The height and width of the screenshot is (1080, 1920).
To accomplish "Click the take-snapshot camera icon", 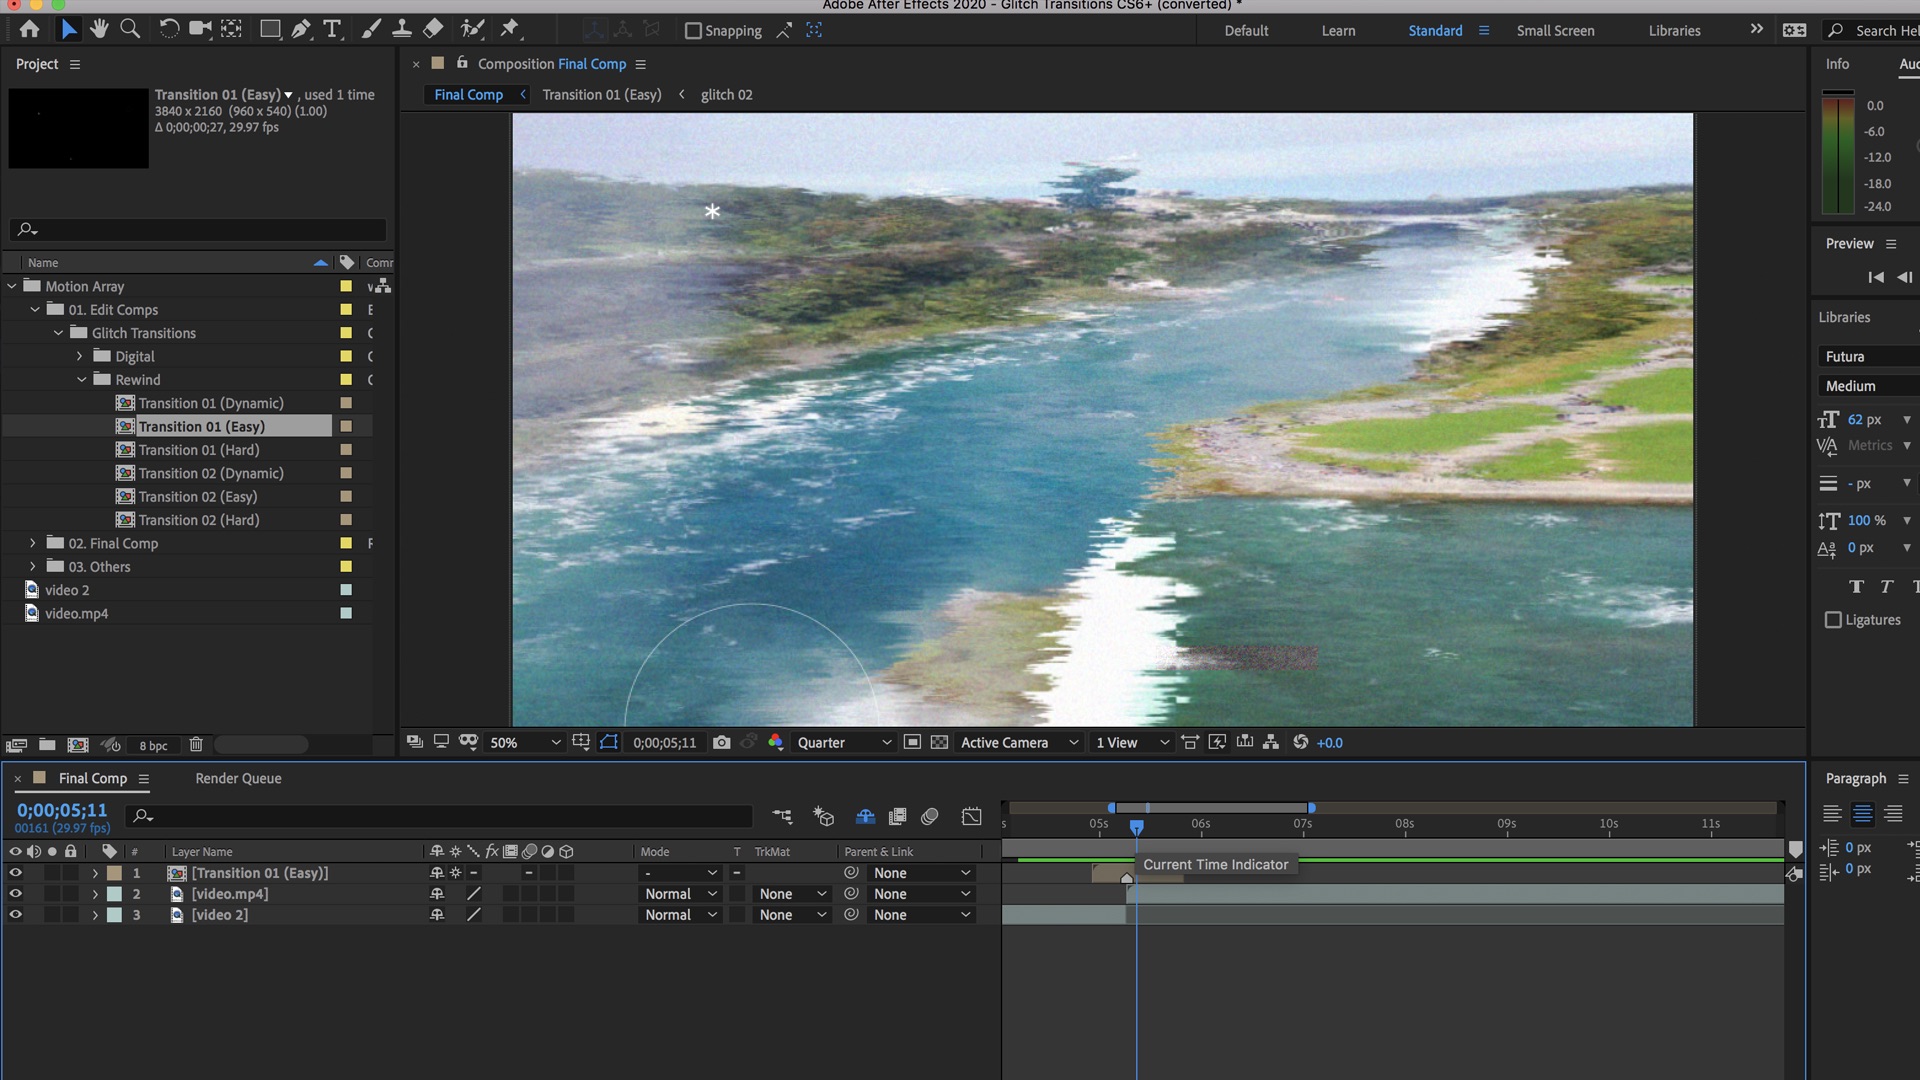I will click(x=722, y=742).
